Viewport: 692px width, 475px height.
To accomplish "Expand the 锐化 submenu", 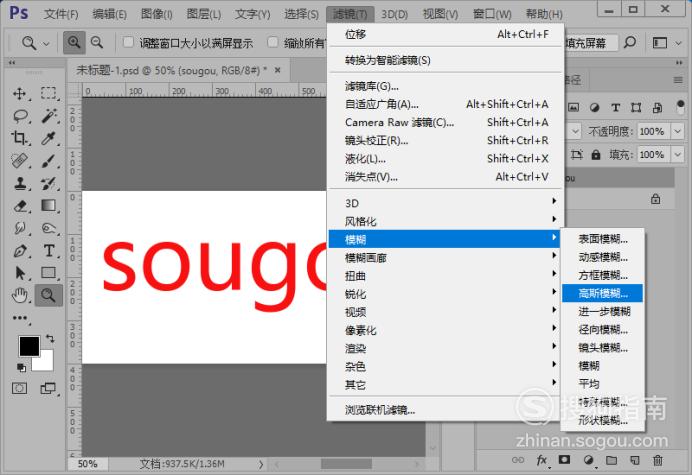I will [x=446, y=294].
